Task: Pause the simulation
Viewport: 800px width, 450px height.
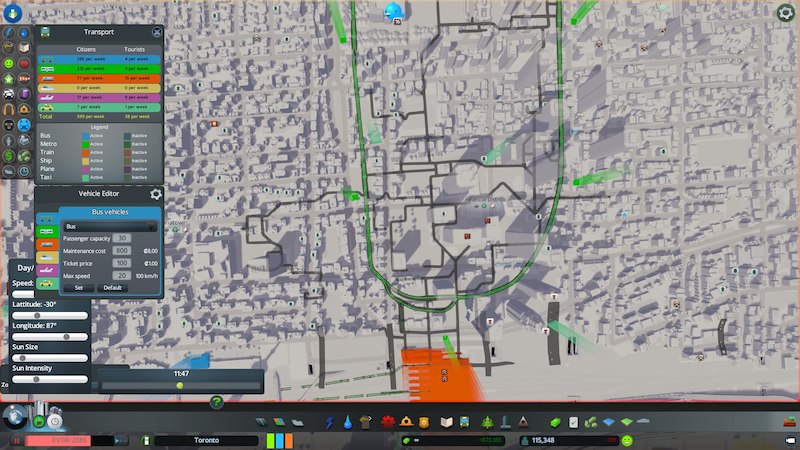Action: click(x=17, y=440)
